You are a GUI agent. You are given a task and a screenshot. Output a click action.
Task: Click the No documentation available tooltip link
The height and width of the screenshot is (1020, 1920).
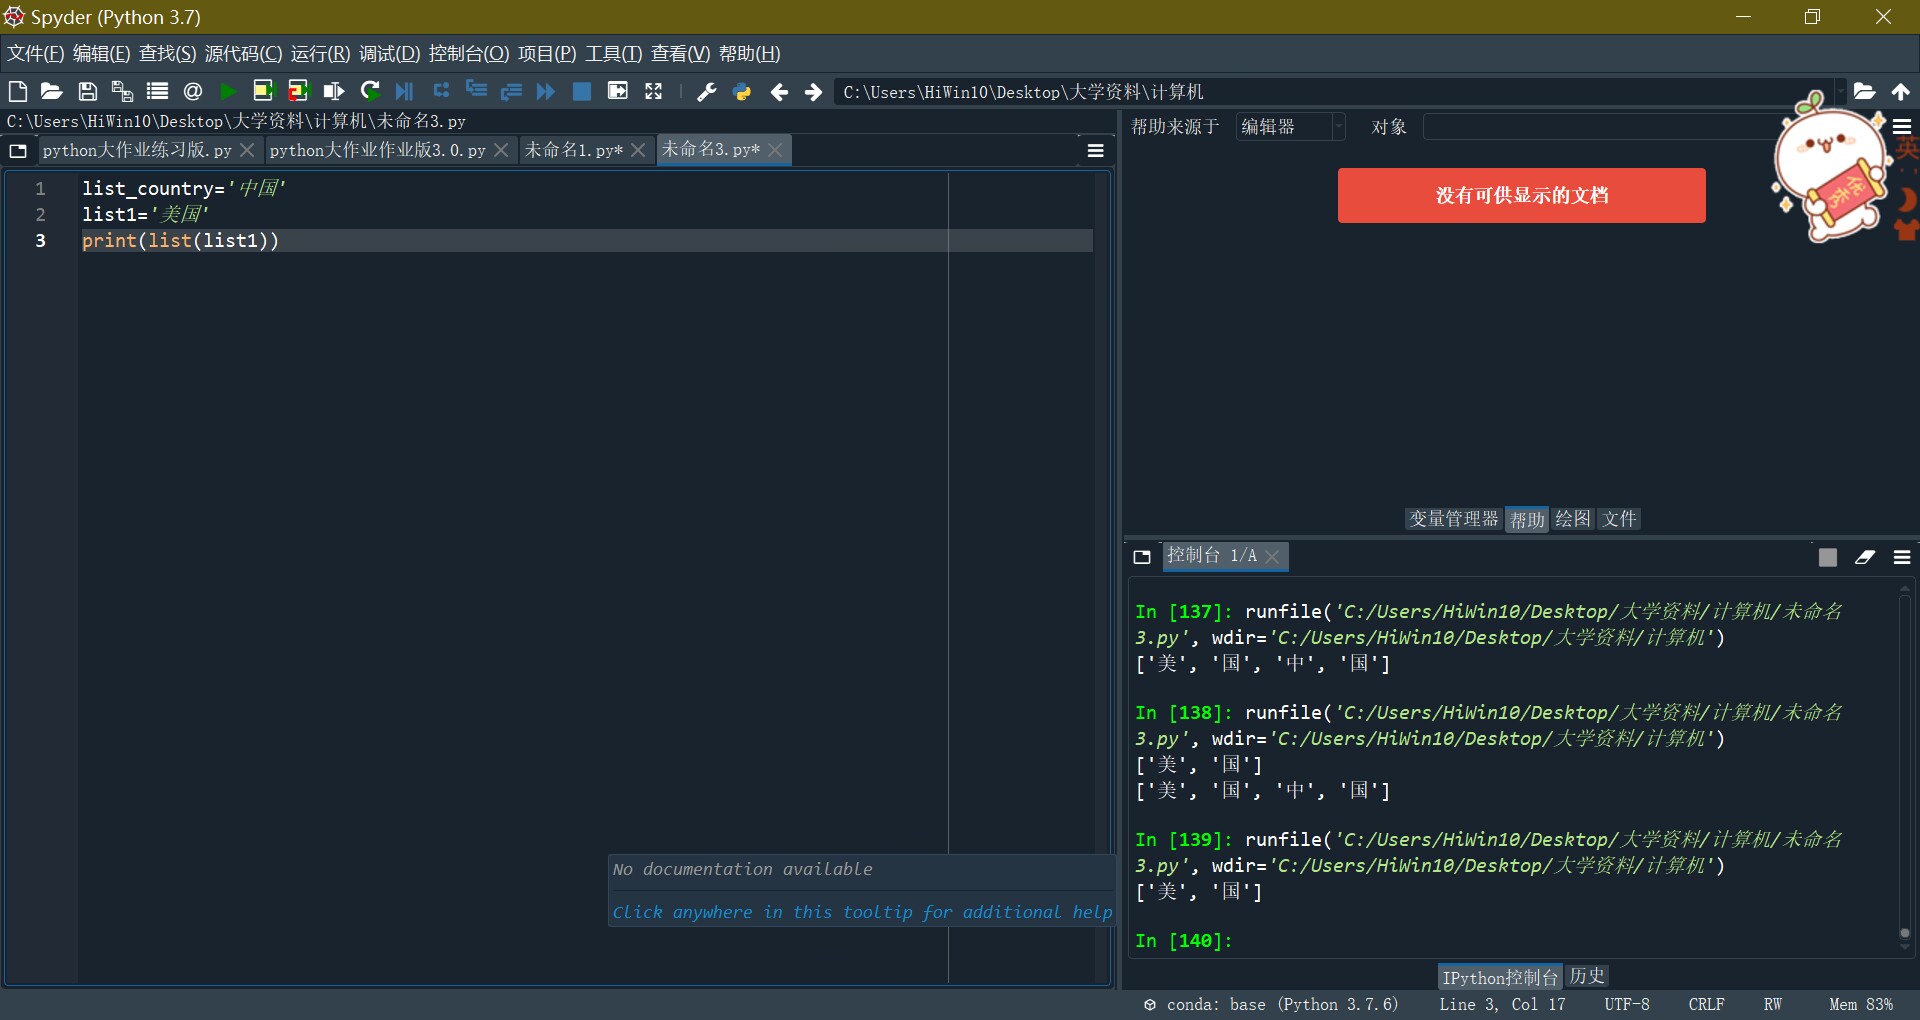(861, 911)
